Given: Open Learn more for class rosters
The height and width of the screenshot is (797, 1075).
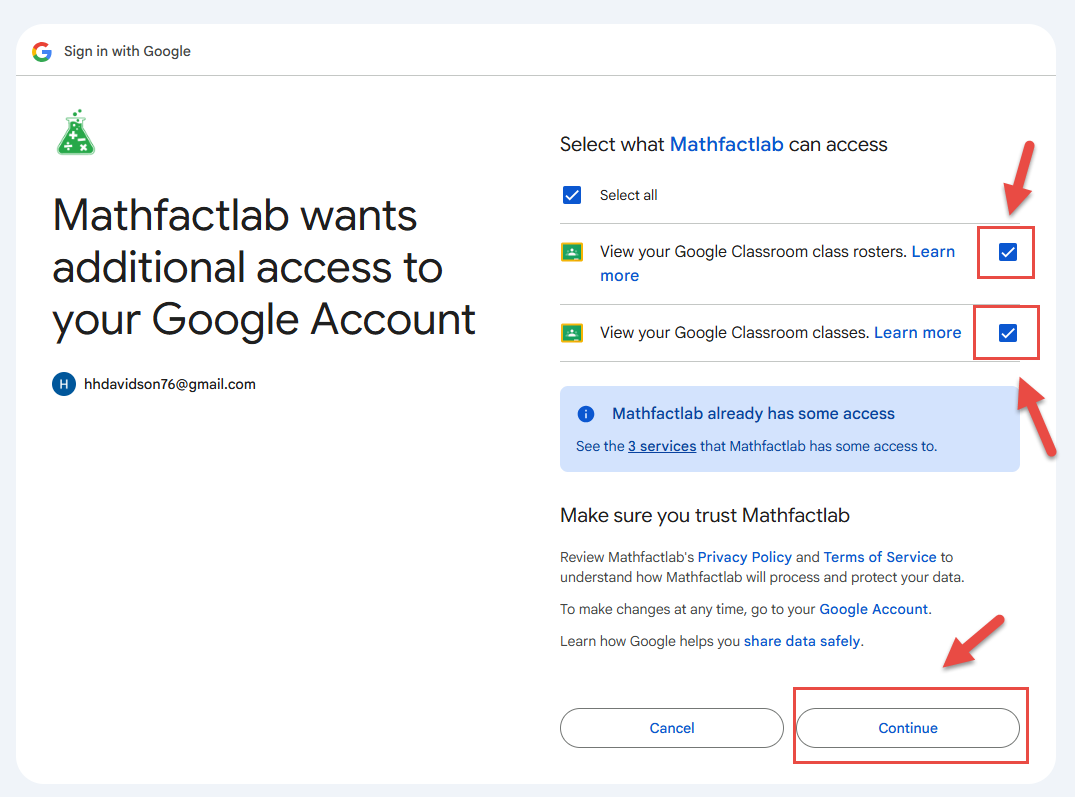Looking at the screenshot, I should coord(933,252).
